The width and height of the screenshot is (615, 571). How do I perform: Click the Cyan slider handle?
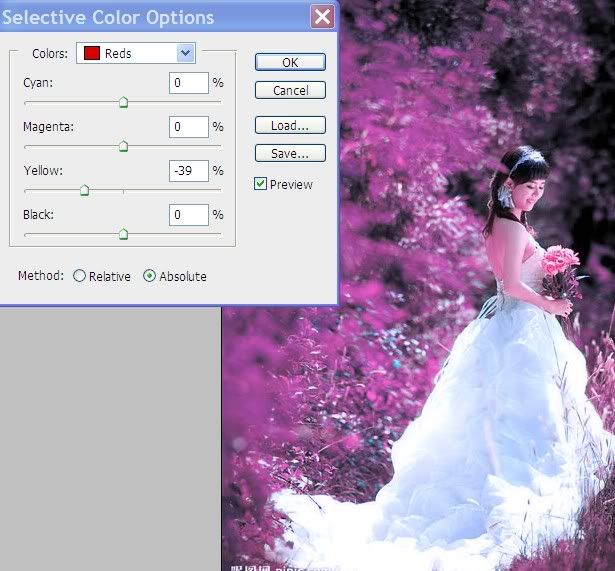click(123, 101)
